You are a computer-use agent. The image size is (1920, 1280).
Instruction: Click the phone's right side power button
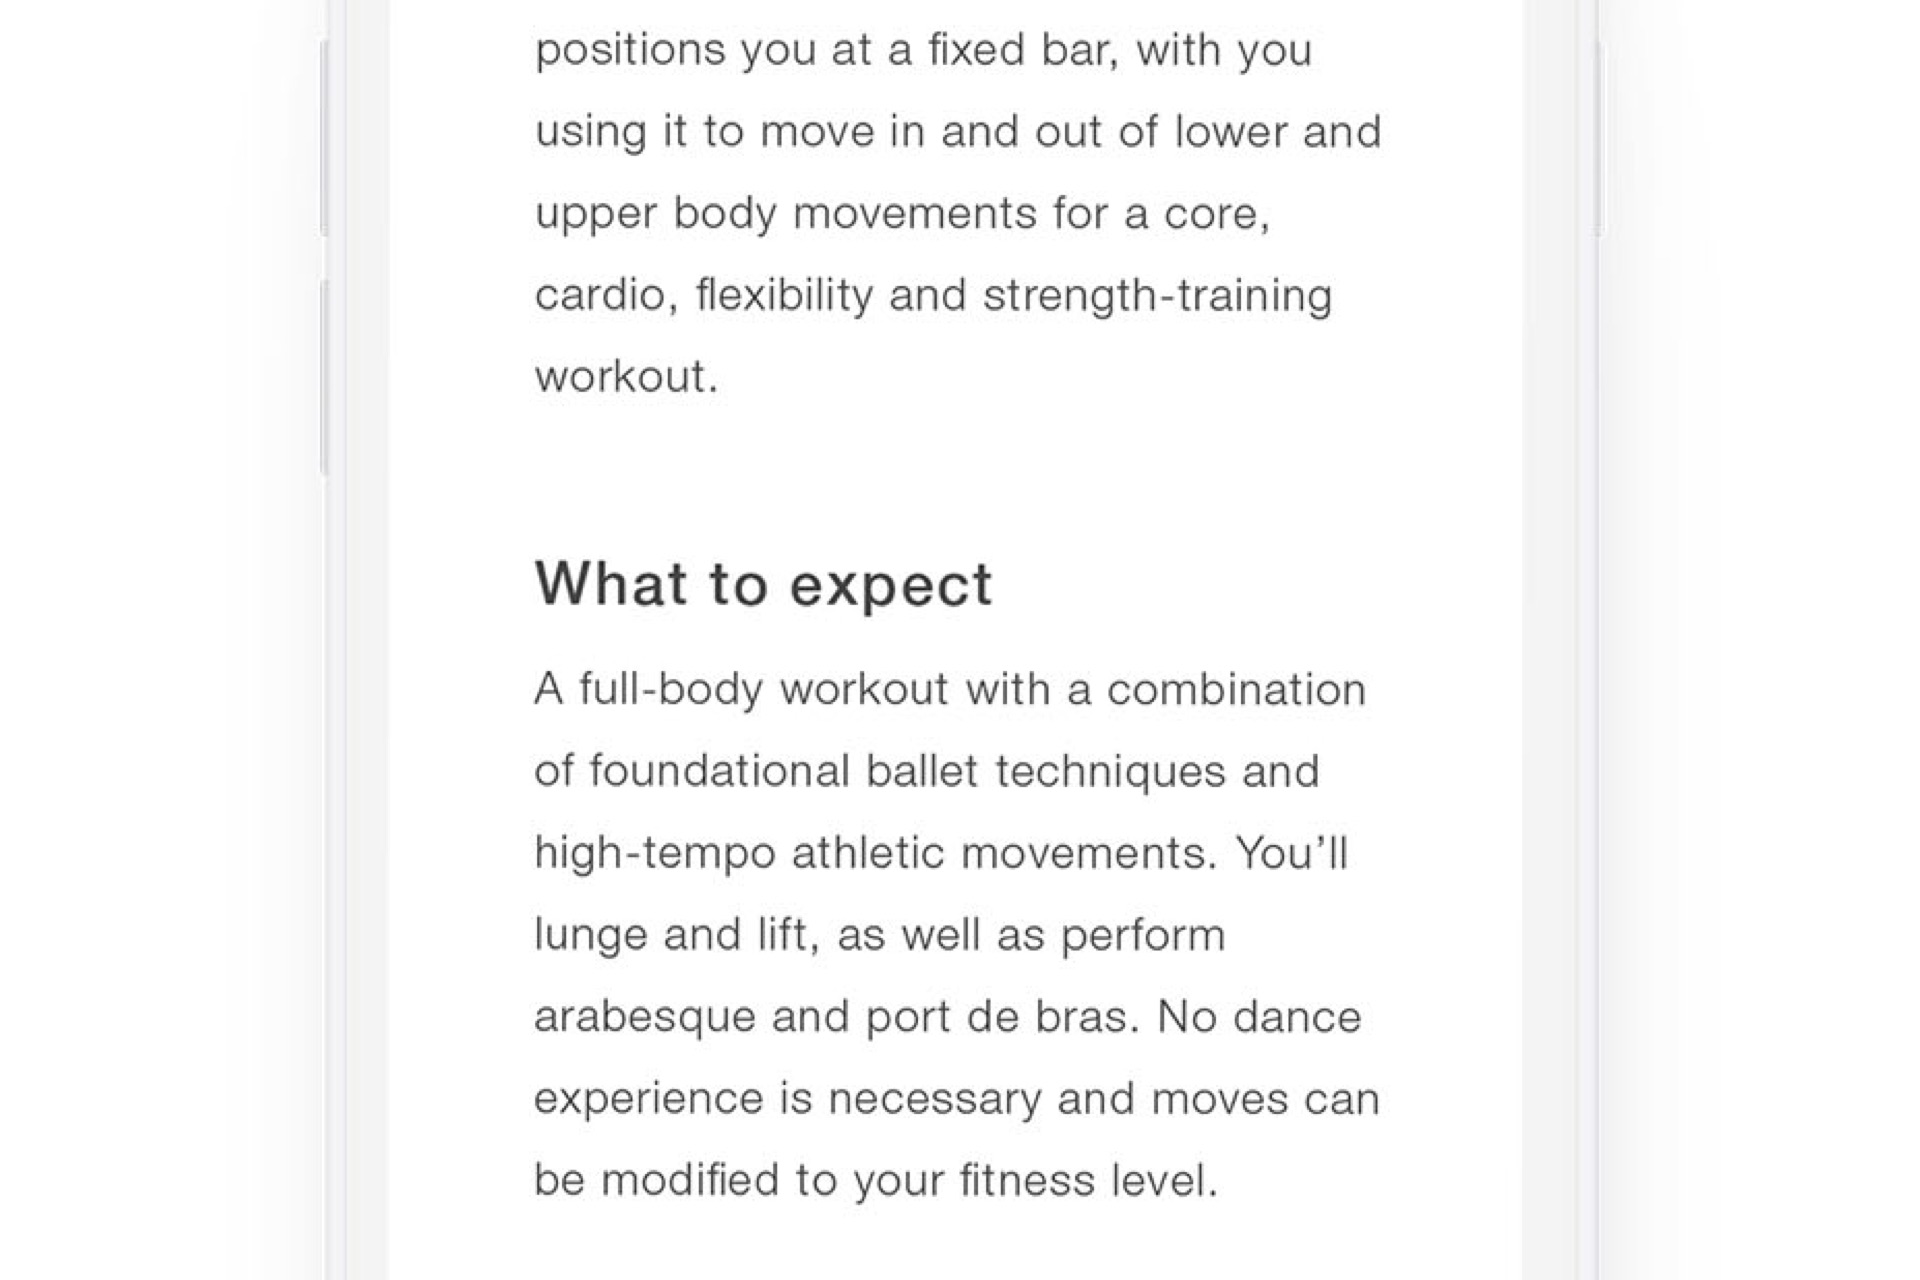pyautogui.click(x=1599, y=140)
